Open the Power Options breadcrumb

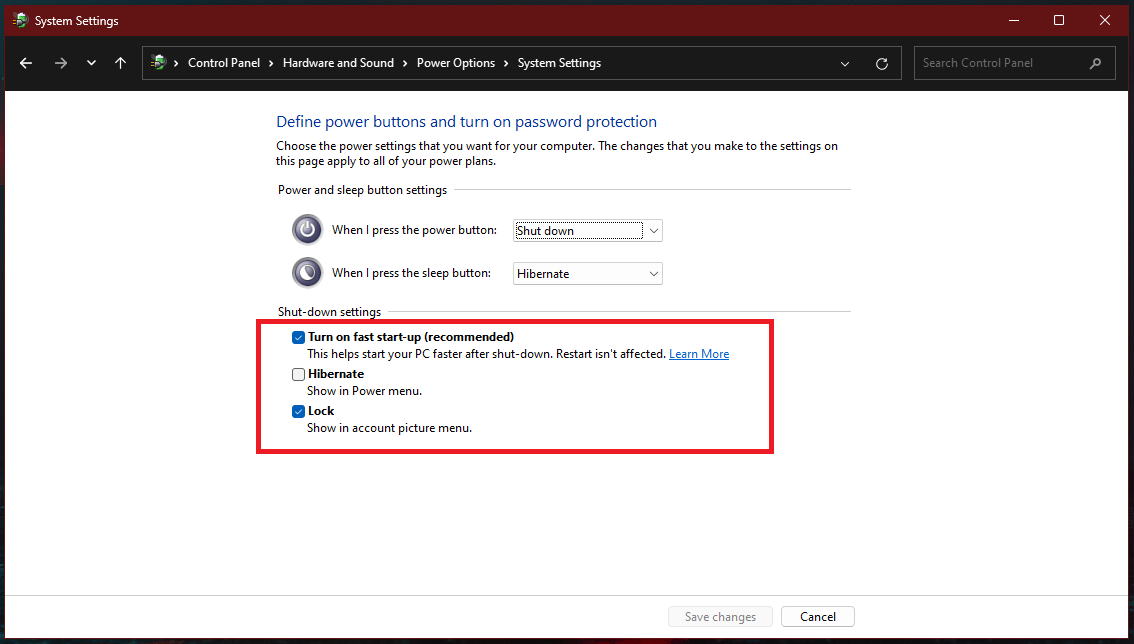pos(456,63)
